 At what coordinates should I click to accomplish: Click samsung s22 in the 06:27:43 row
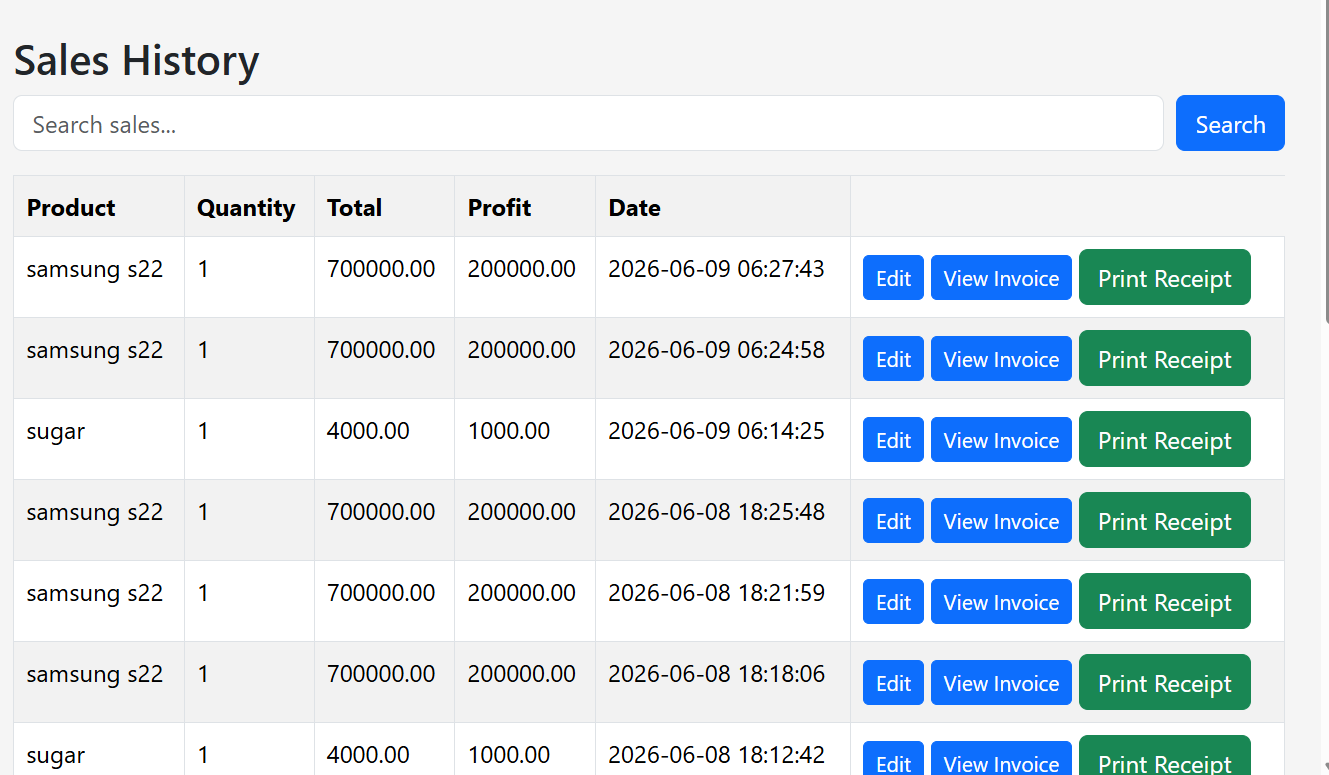pyautogui.click(x=94, y=270)
